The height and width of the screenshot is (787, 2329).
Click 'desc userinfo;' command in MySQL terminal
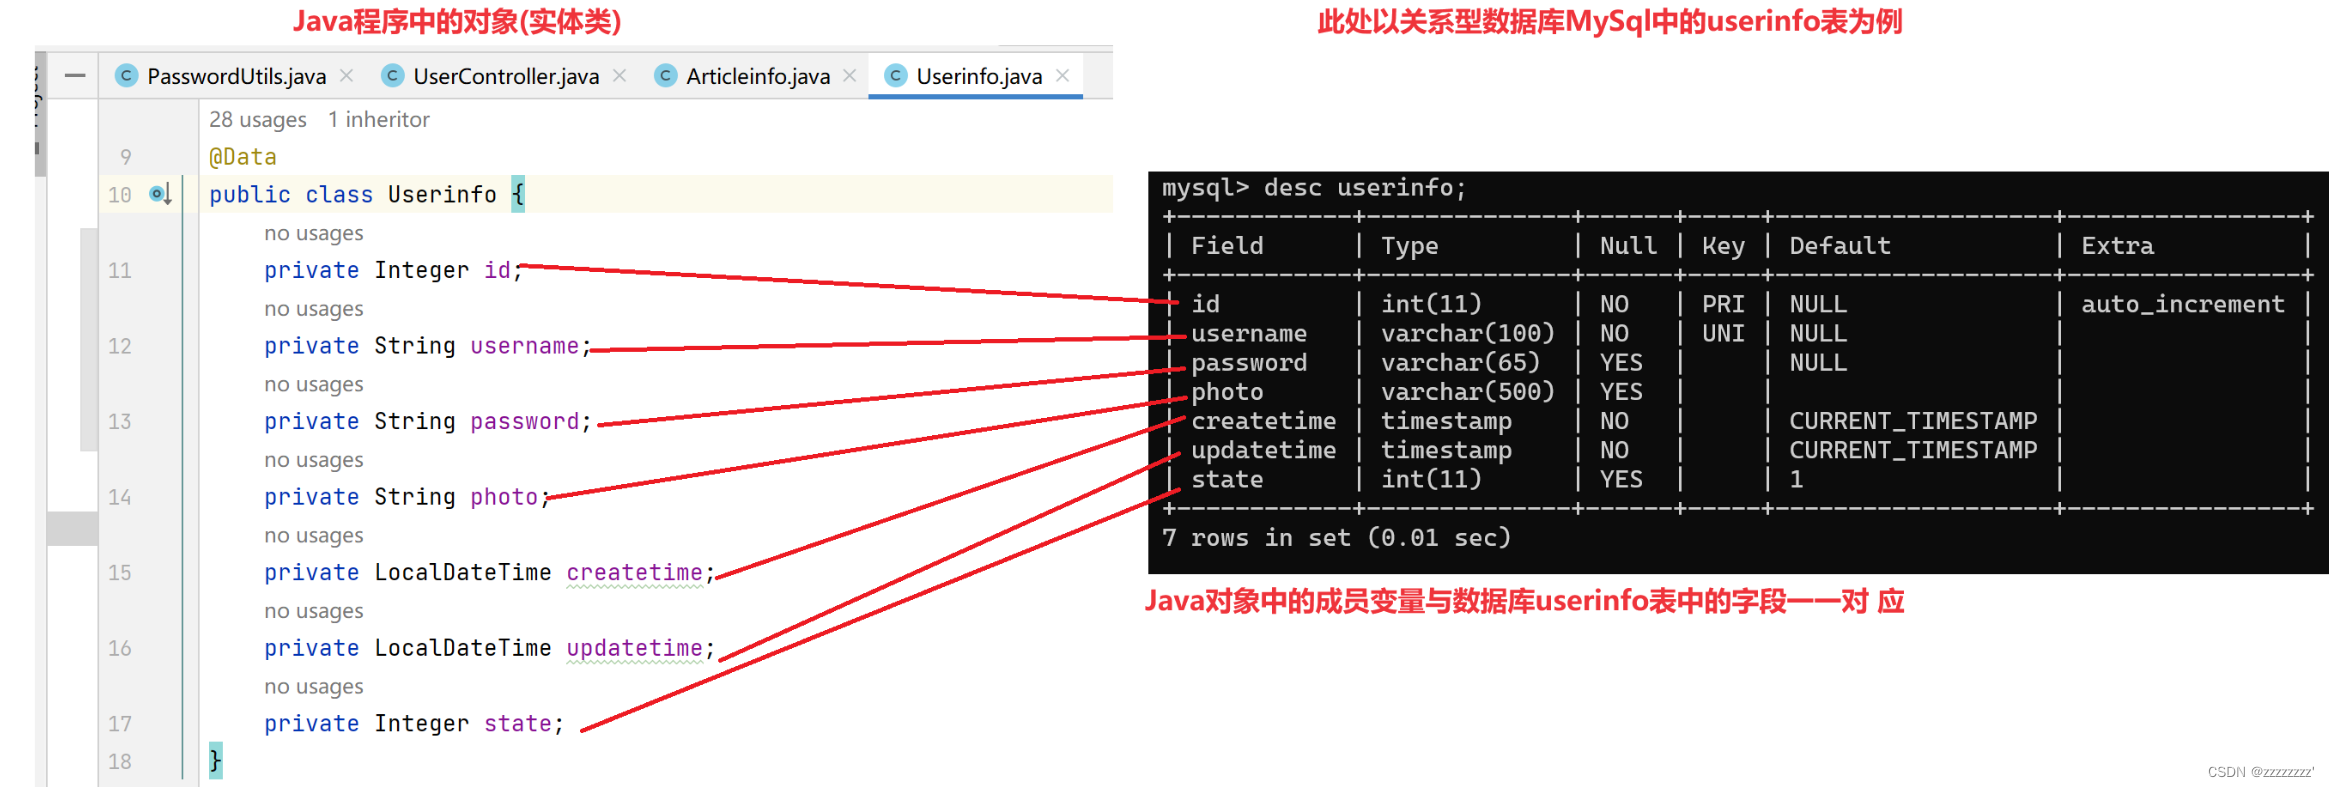tap(1365, 188)
